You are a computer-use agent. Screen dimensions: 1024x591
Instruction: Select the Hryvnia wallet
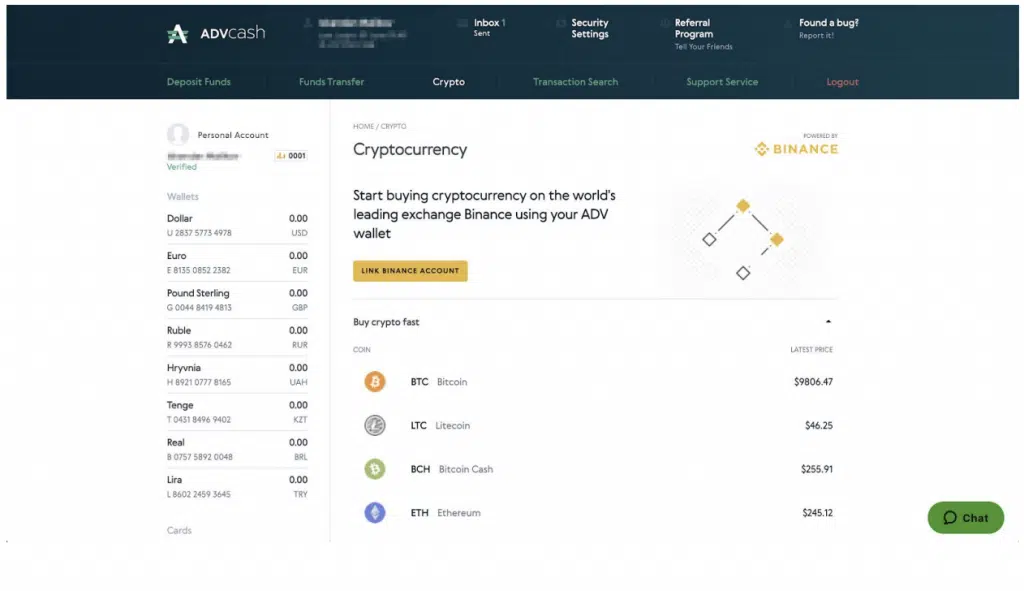tap(237, 374)
